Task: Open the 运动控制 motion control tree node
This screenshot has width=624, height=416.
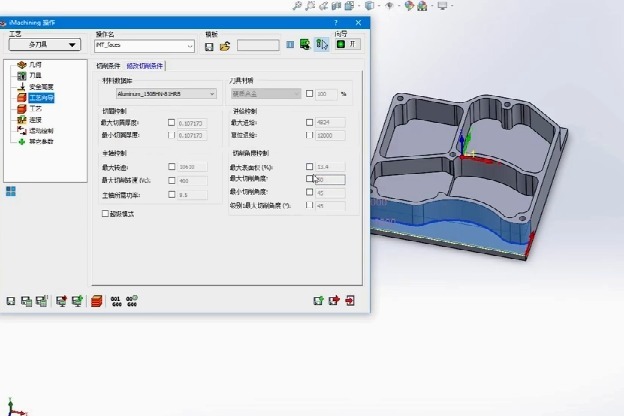Action: [41, 131]
